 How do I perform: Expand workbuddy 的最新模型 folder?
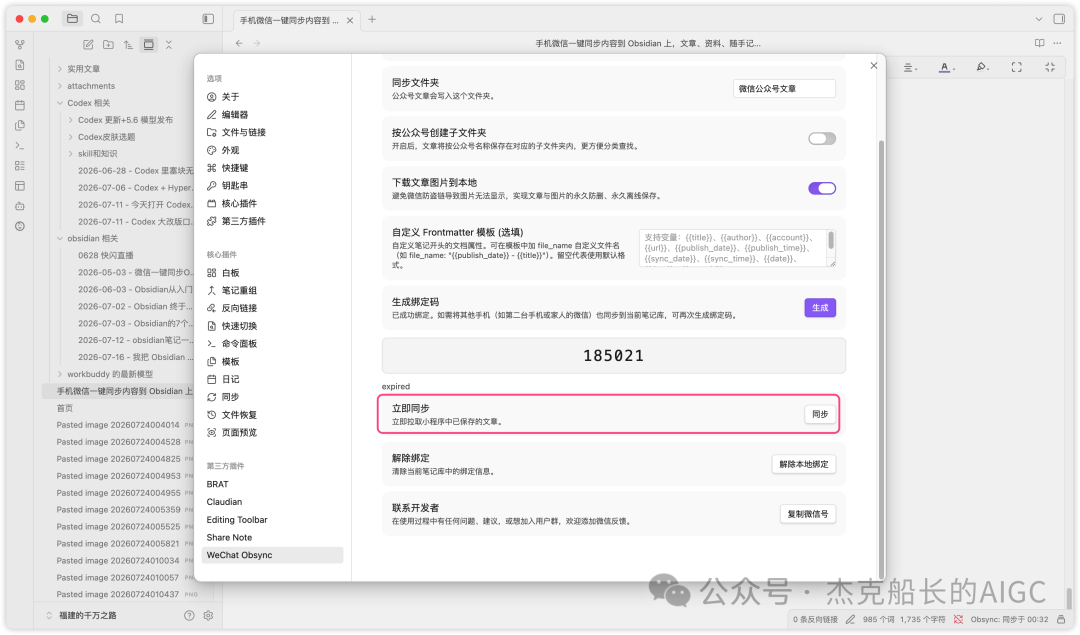pyautogui.click(x=60, y=374)
